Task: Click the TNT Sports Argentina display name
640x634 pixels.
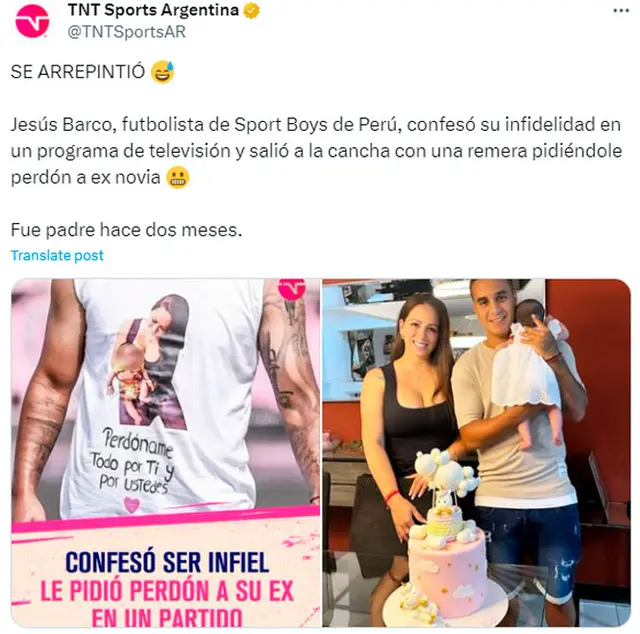Action: click(153, 10)
